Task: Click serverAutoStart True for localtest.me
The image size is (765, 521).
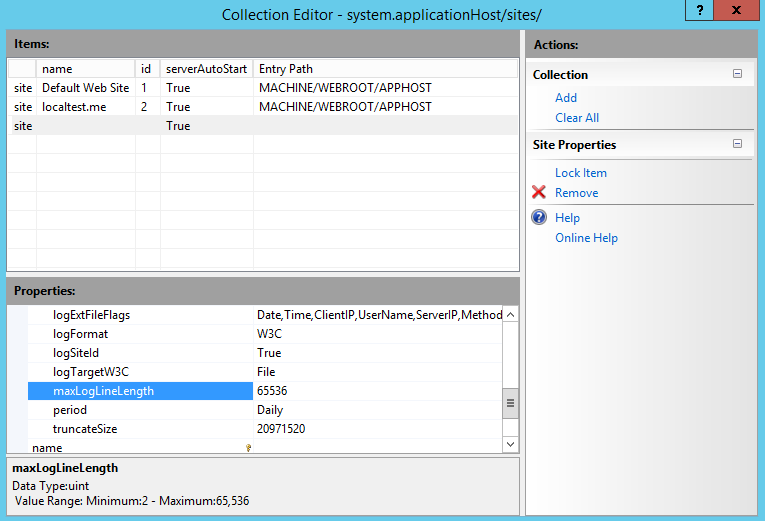Action: (x=207, y=107)
